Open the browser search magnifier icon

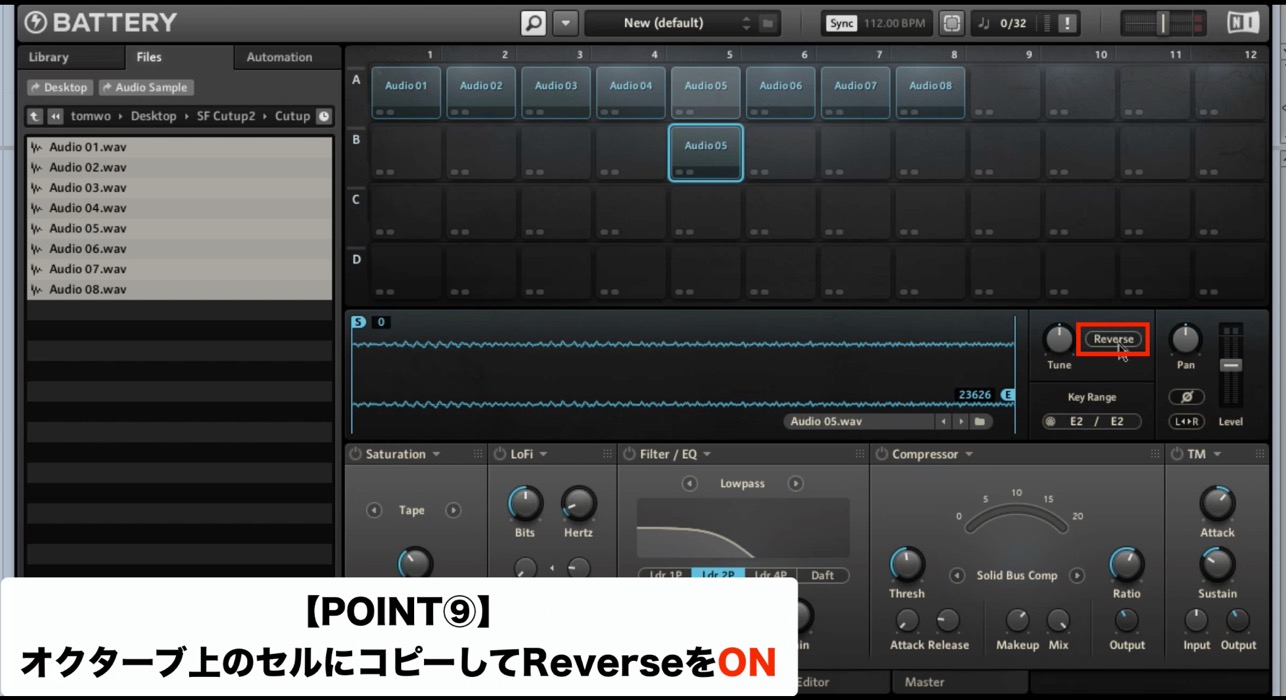pyautogui.click(x=533, y=22)
